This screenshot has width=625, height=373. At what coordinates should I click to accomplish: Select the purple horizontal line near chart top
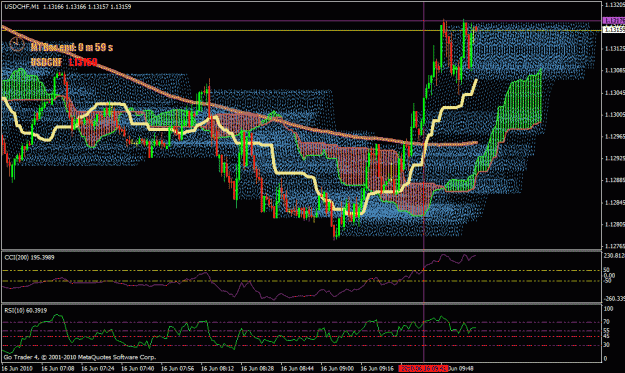pos(301,21)
